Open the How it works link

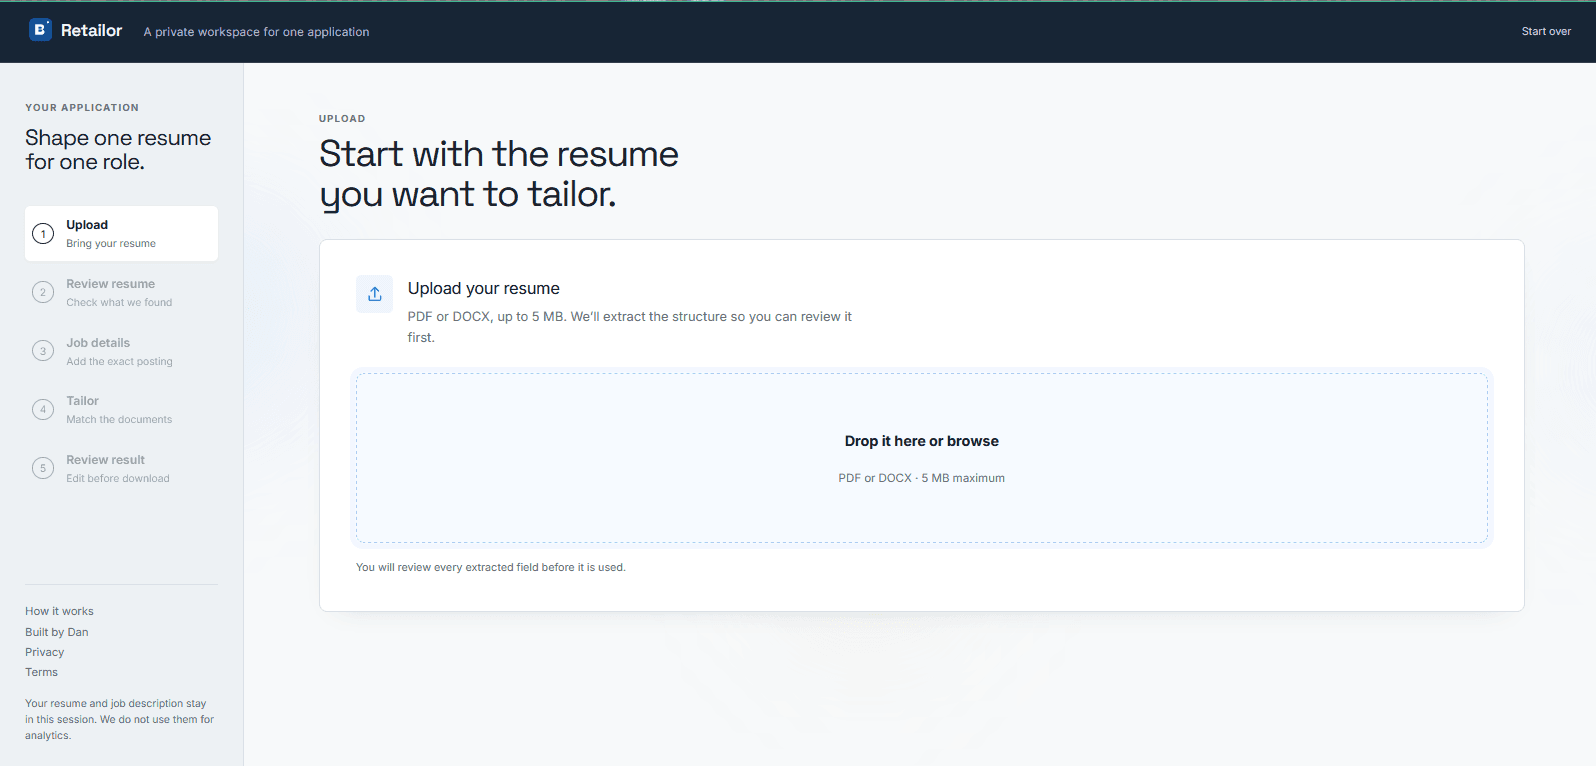tap(59, 611)
